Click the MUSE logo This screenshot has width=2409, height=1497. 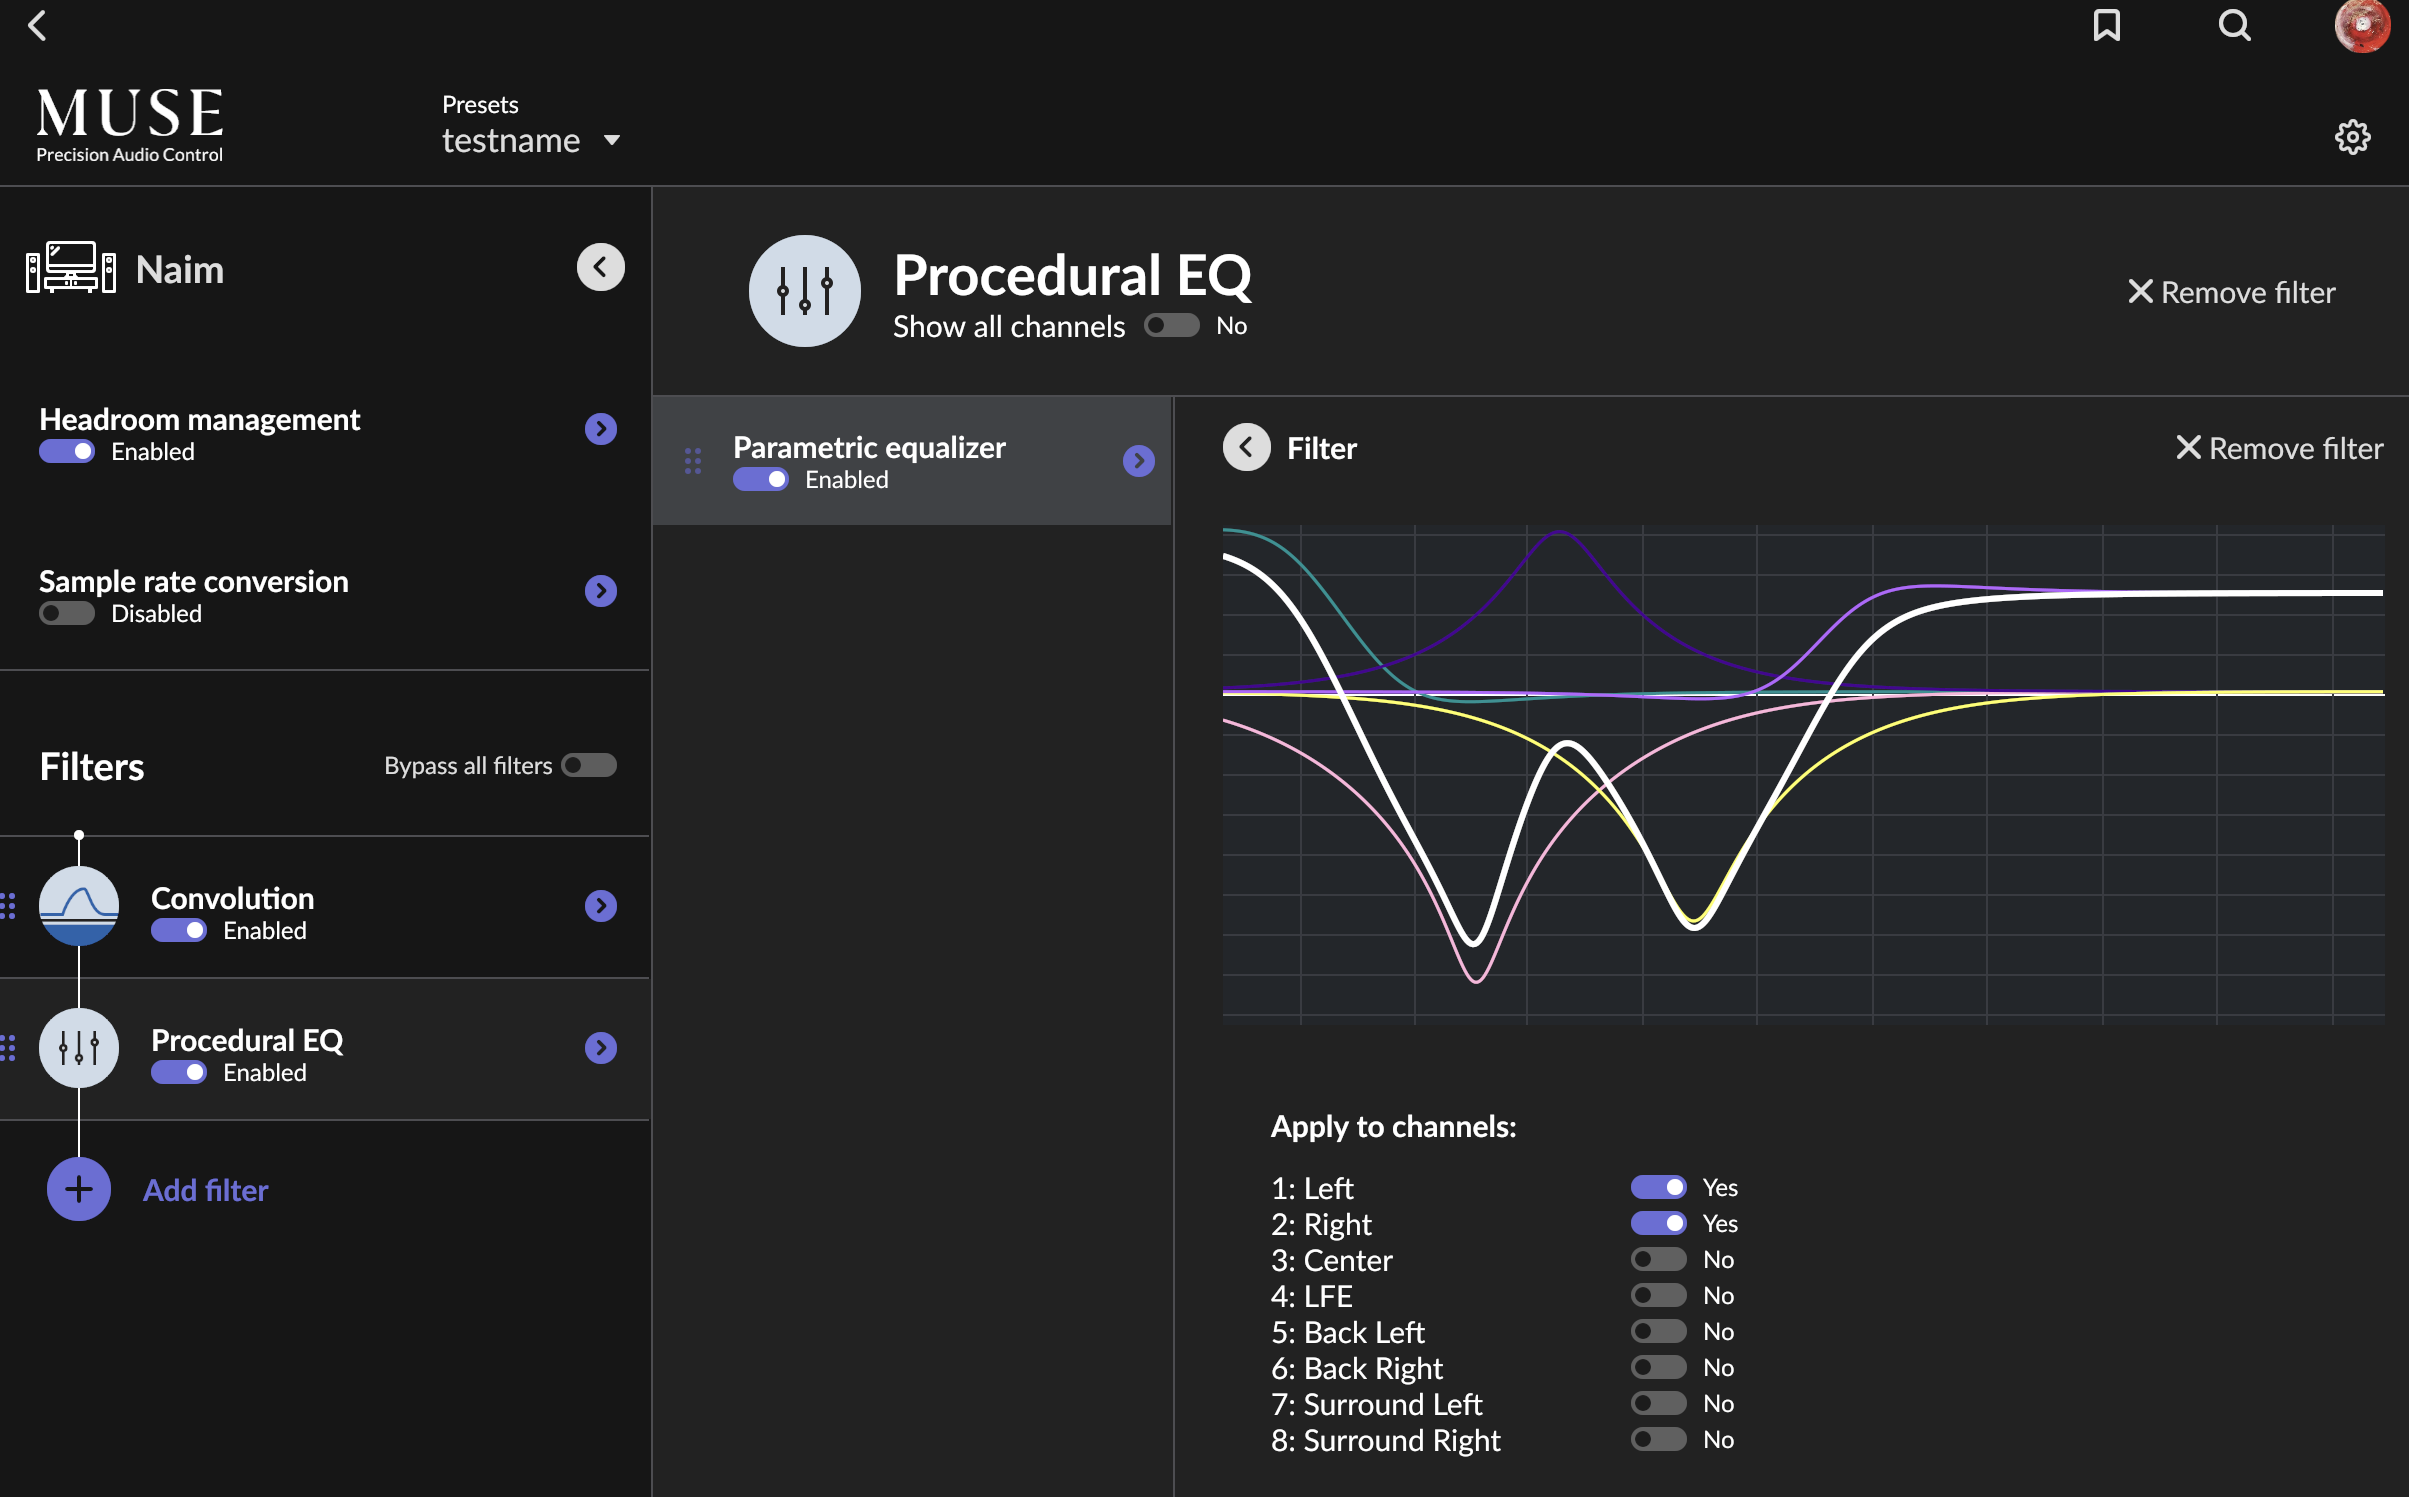tap(129, 121)
